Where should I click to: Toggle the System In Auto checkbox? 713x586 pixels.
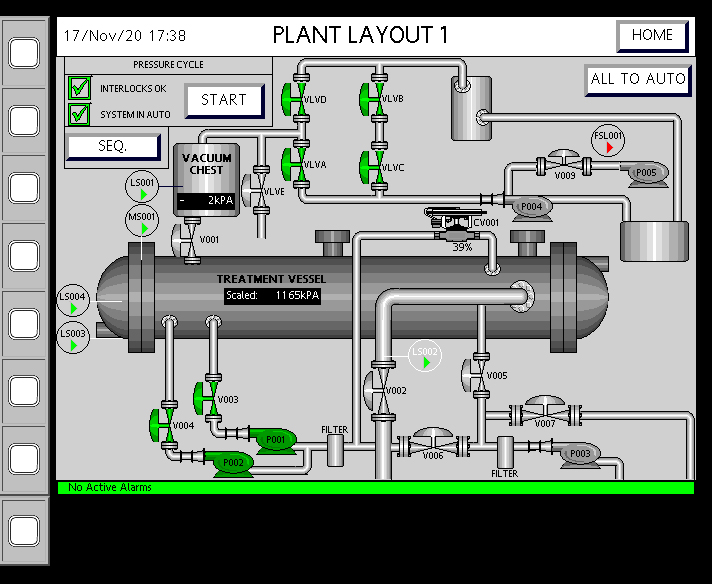coord(80,114)
